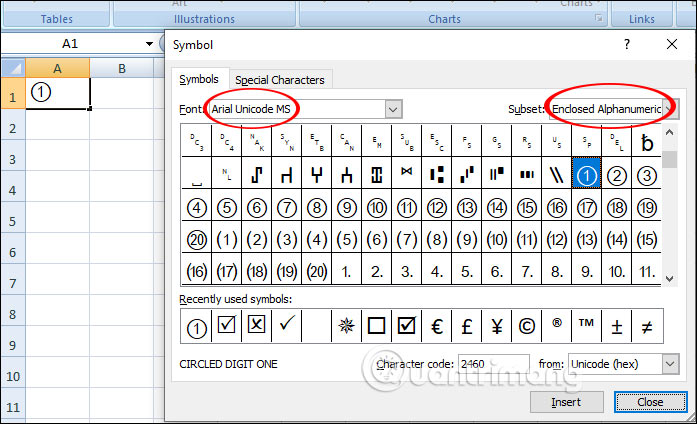Pick the not-equal sign recent symbol
The width and height of the screenshot is (697, 424).
(x=647, y=325)
